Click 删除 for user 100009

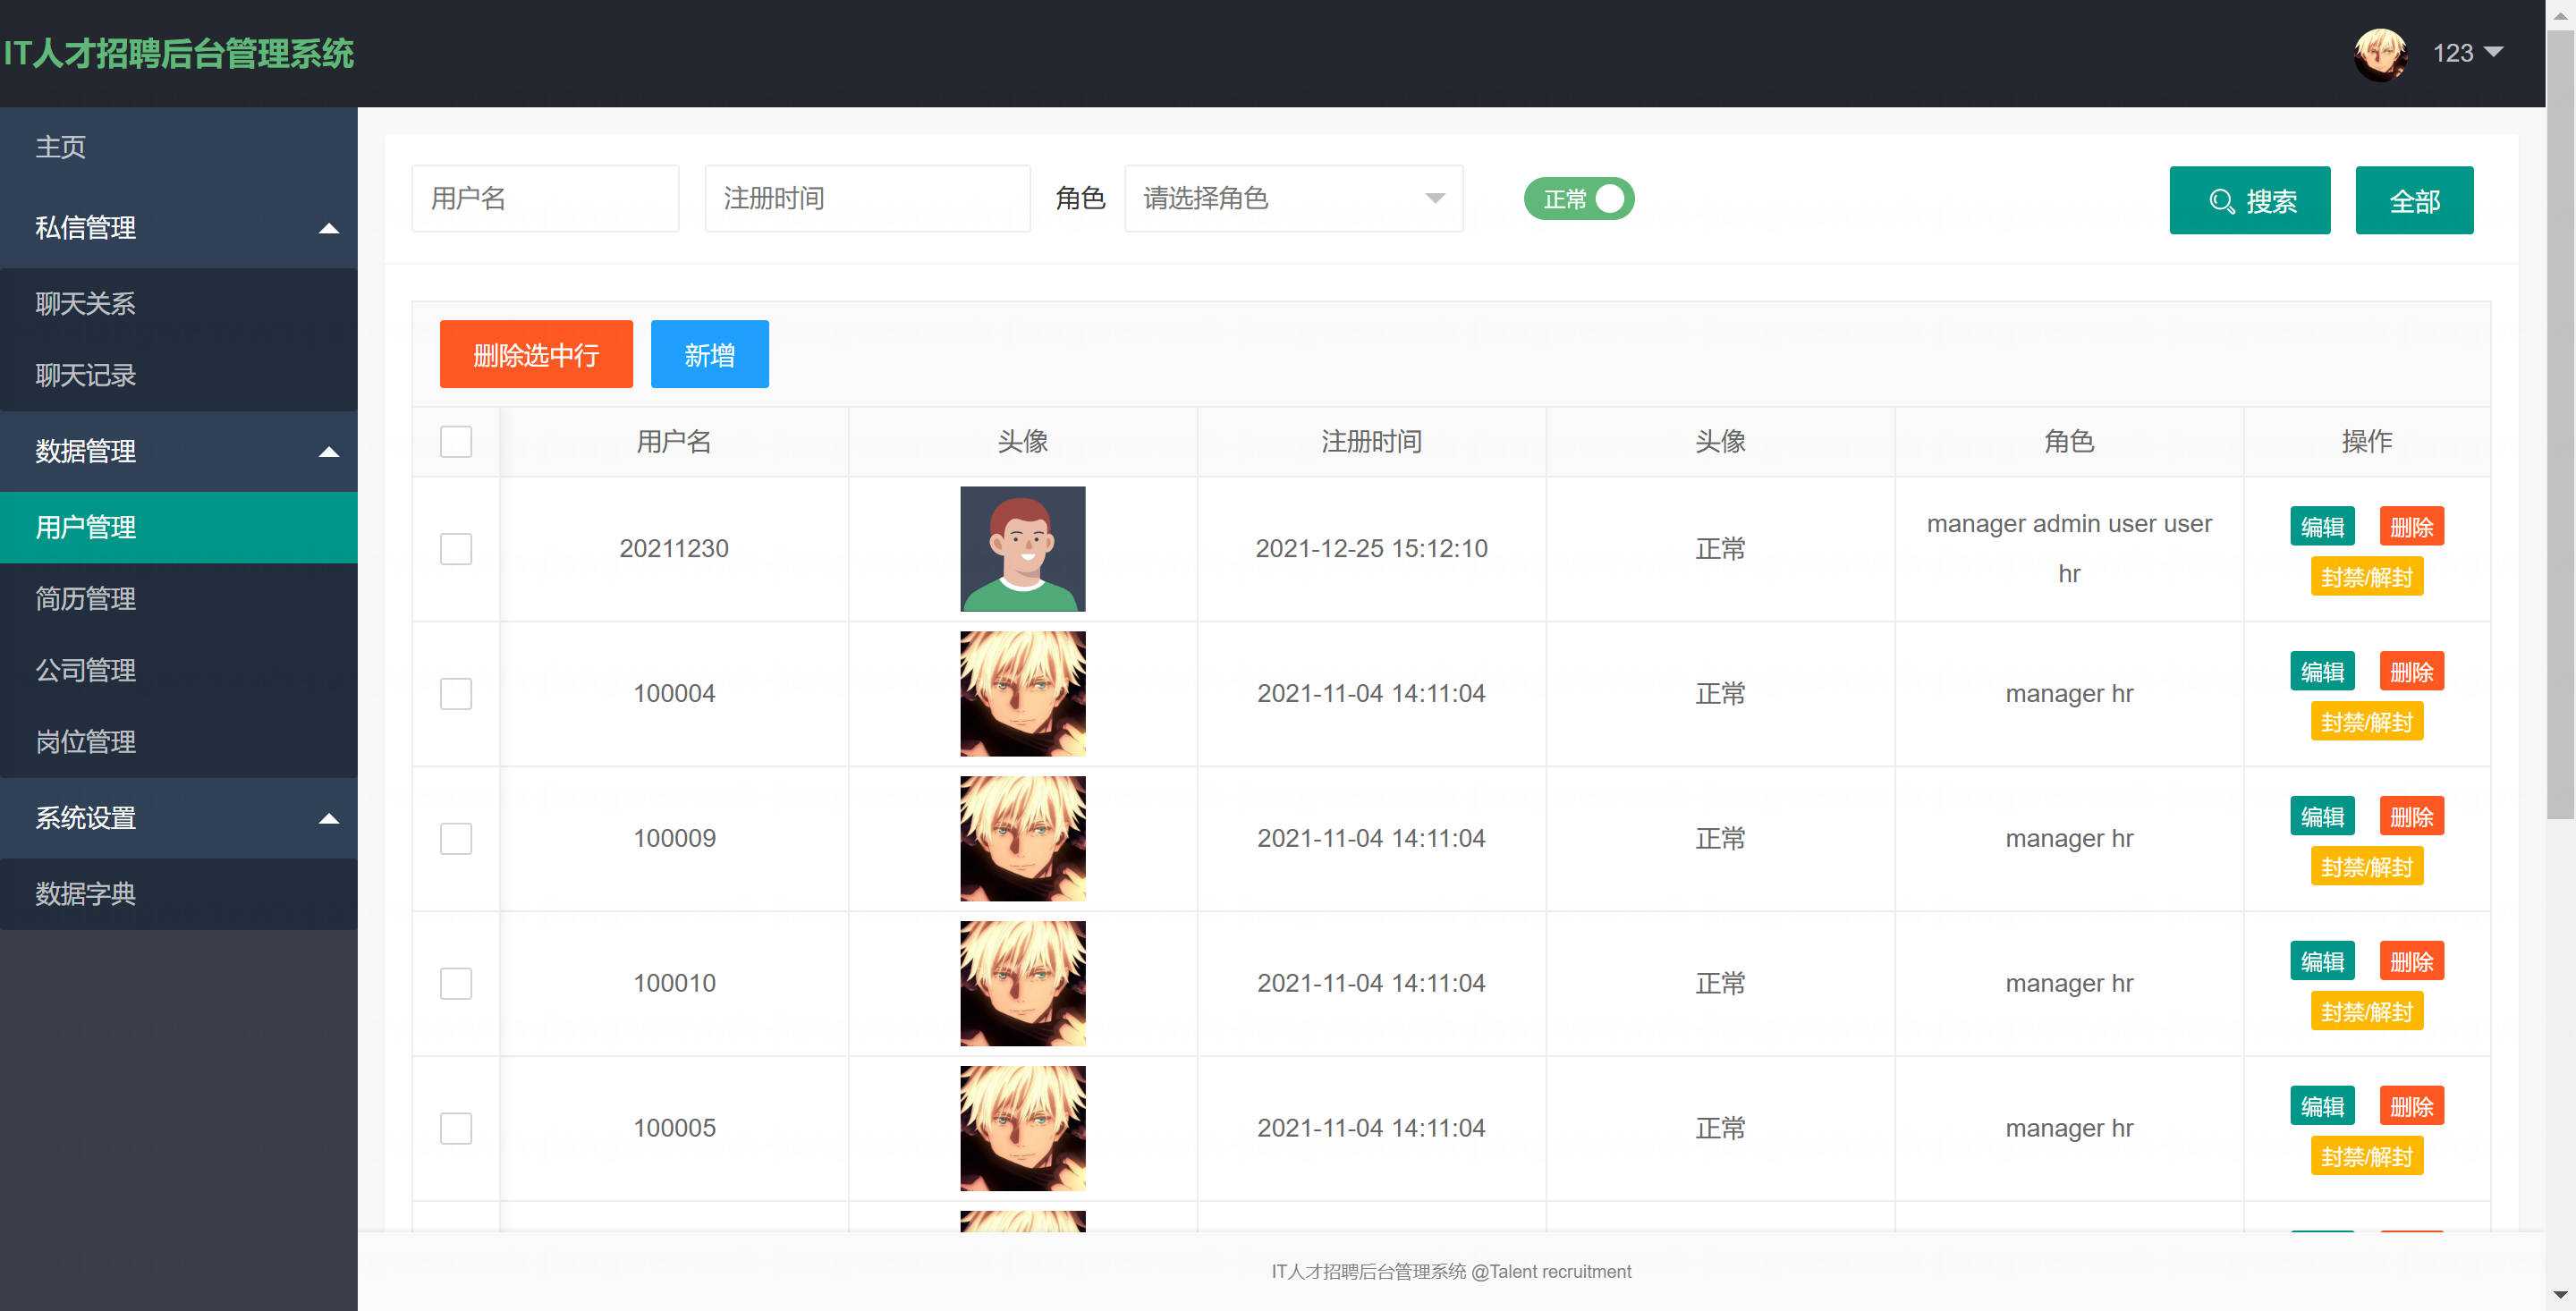point(2411,817)
